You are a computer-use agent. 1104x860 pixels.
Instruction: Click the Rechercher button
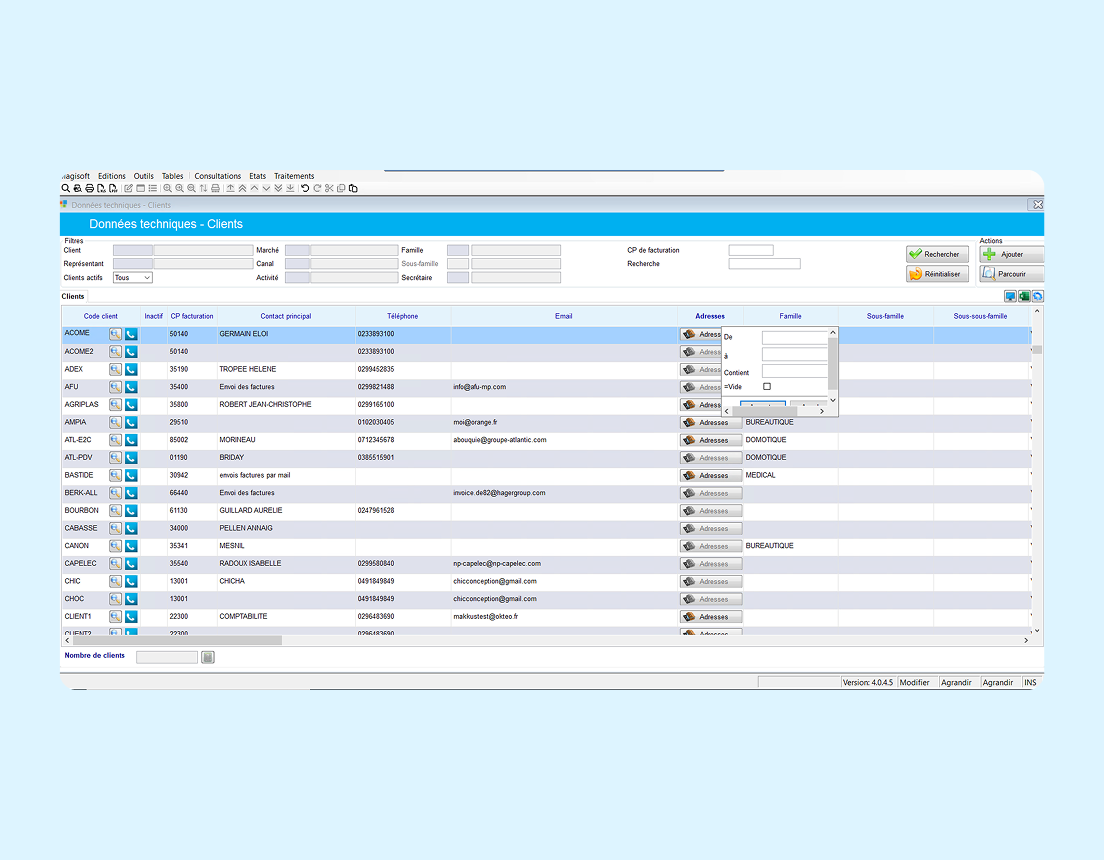tap(937, 254)
